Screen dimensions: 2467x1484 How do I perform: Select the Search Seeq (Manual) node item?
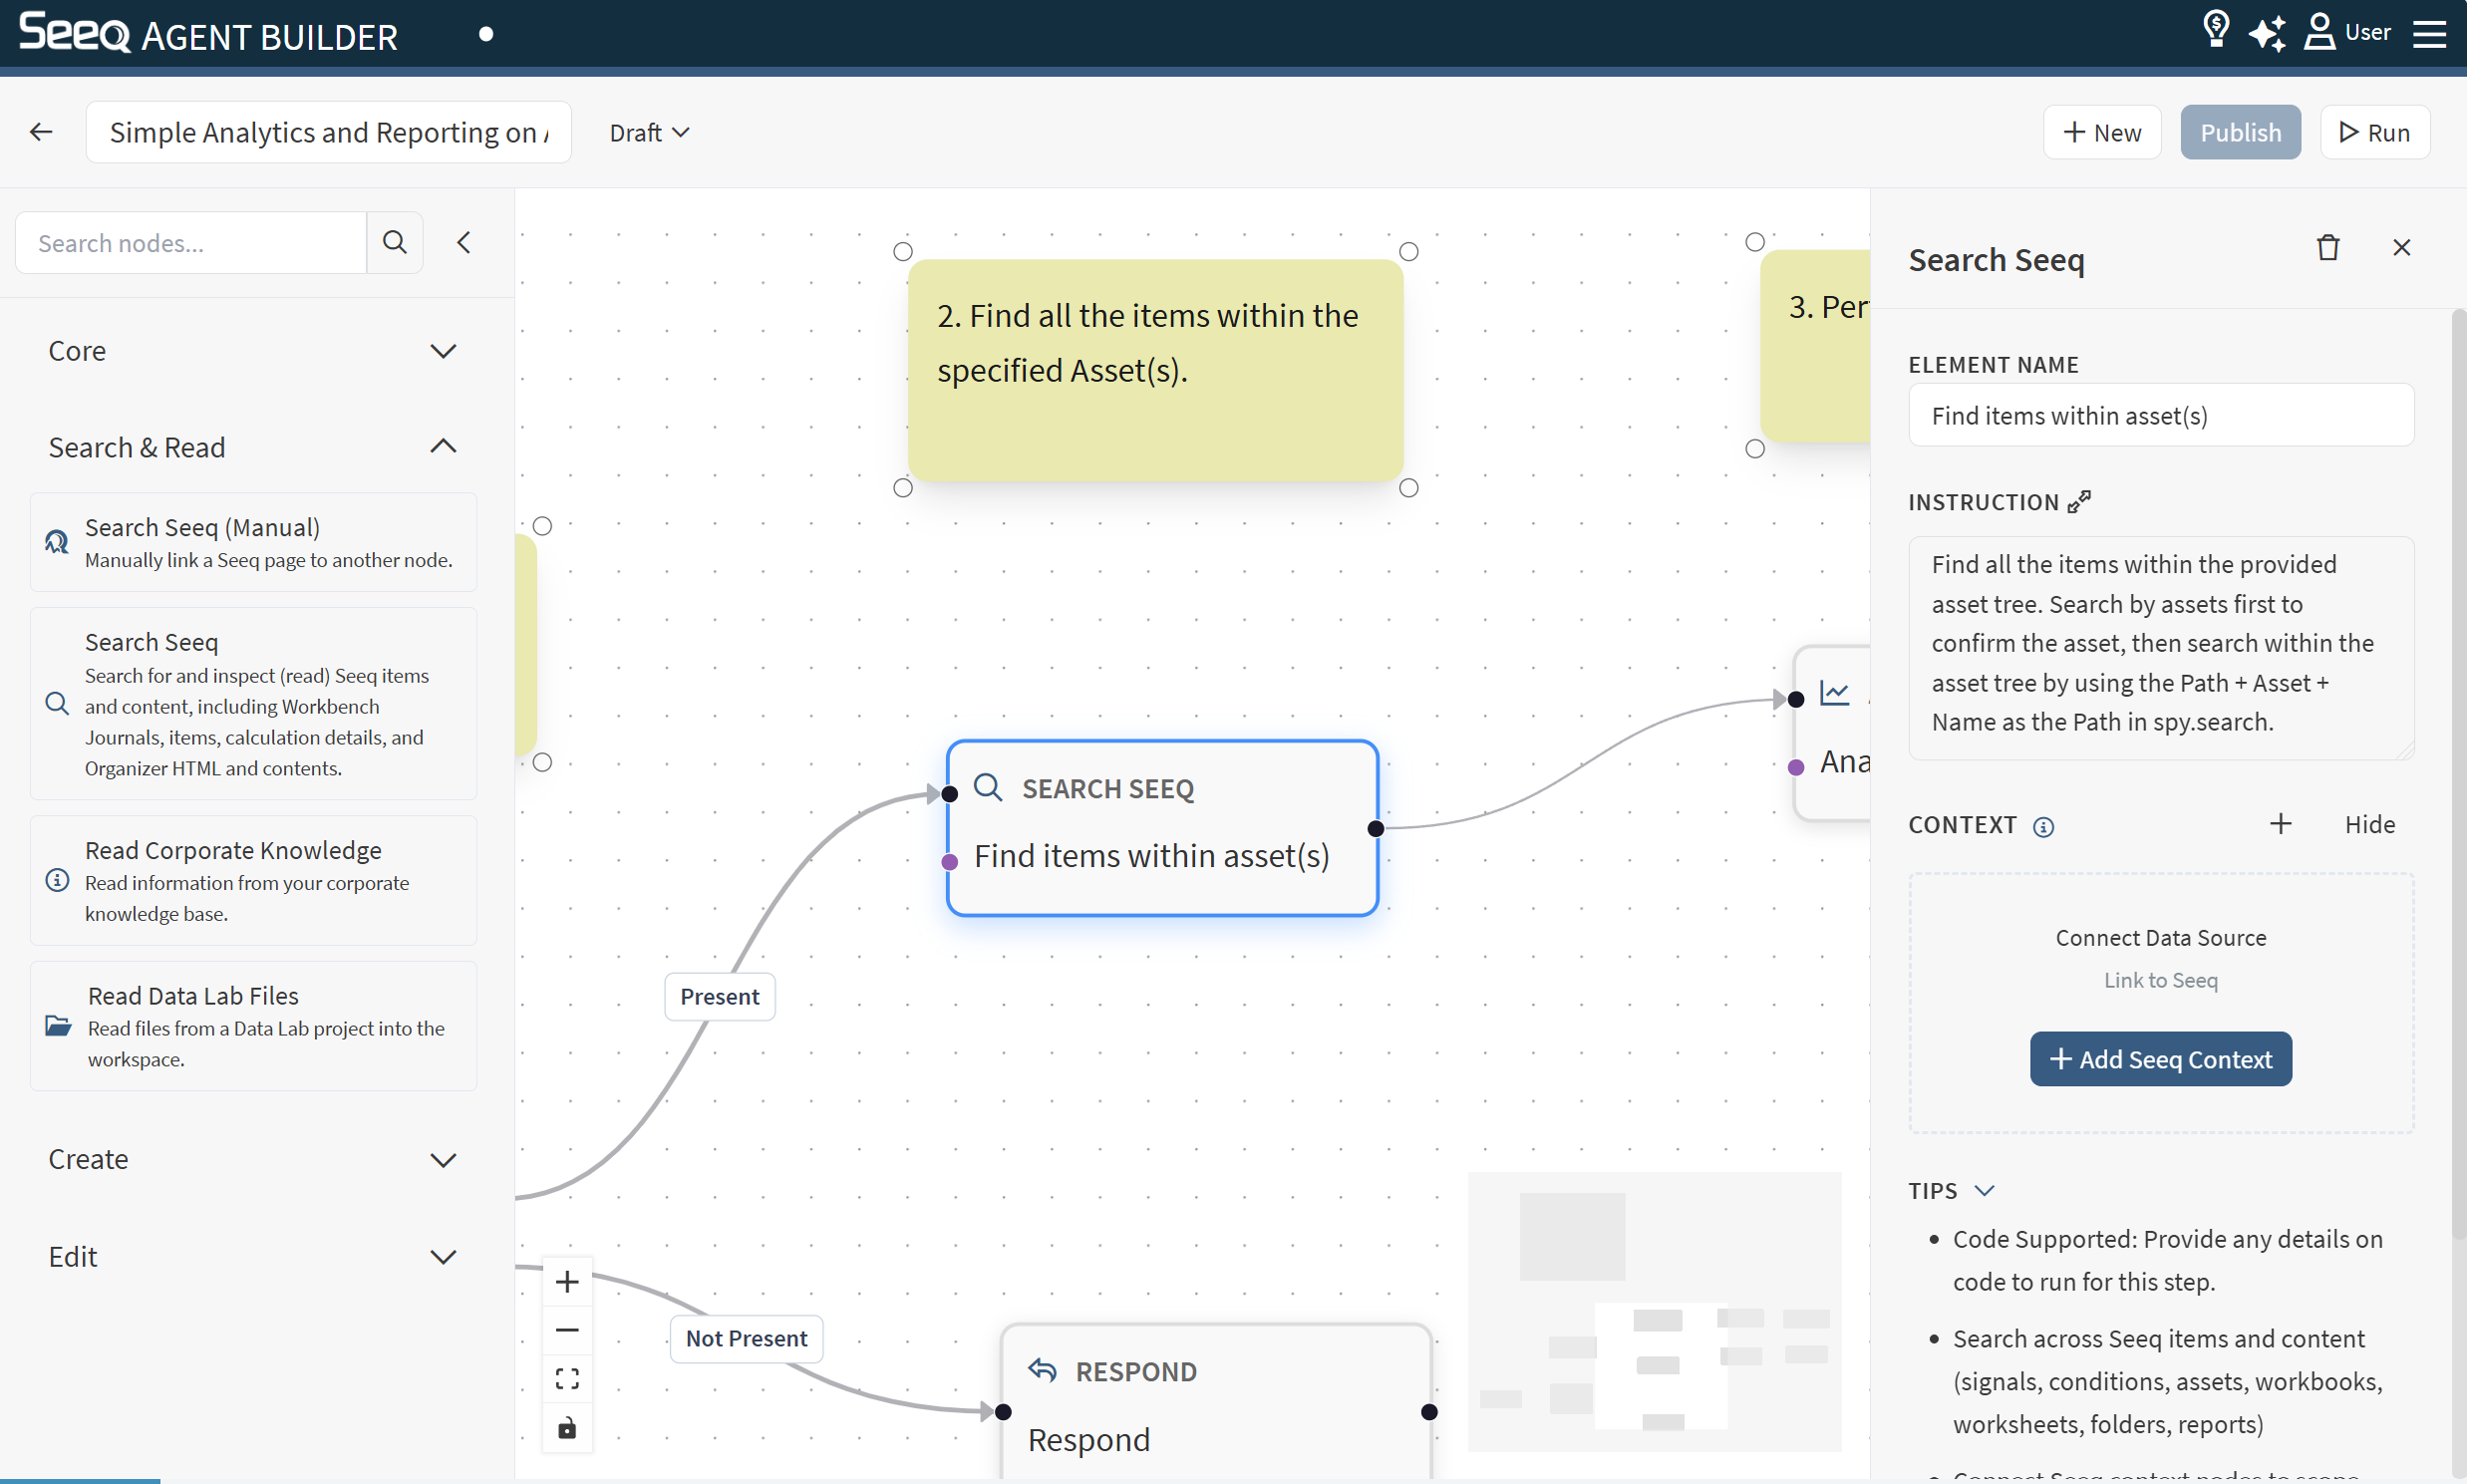coord(253,542)
